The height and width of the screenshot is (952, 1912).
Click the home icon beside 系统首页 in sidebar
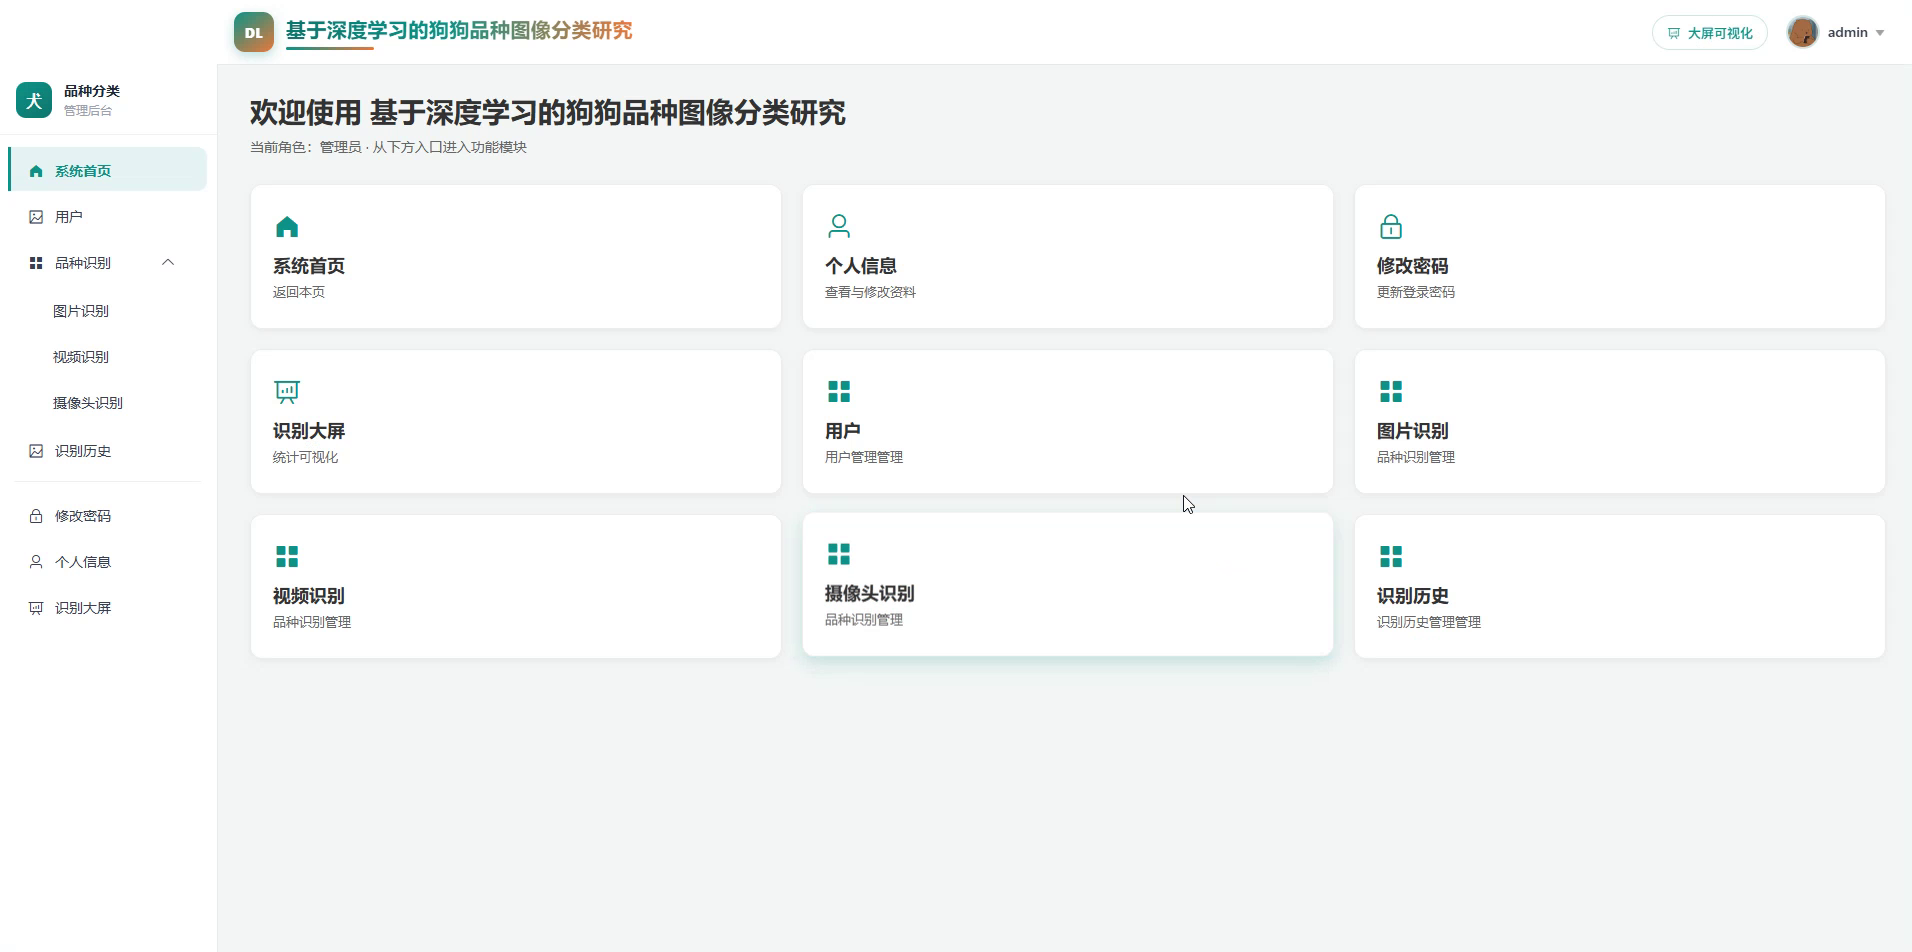(x=36, y=171)
